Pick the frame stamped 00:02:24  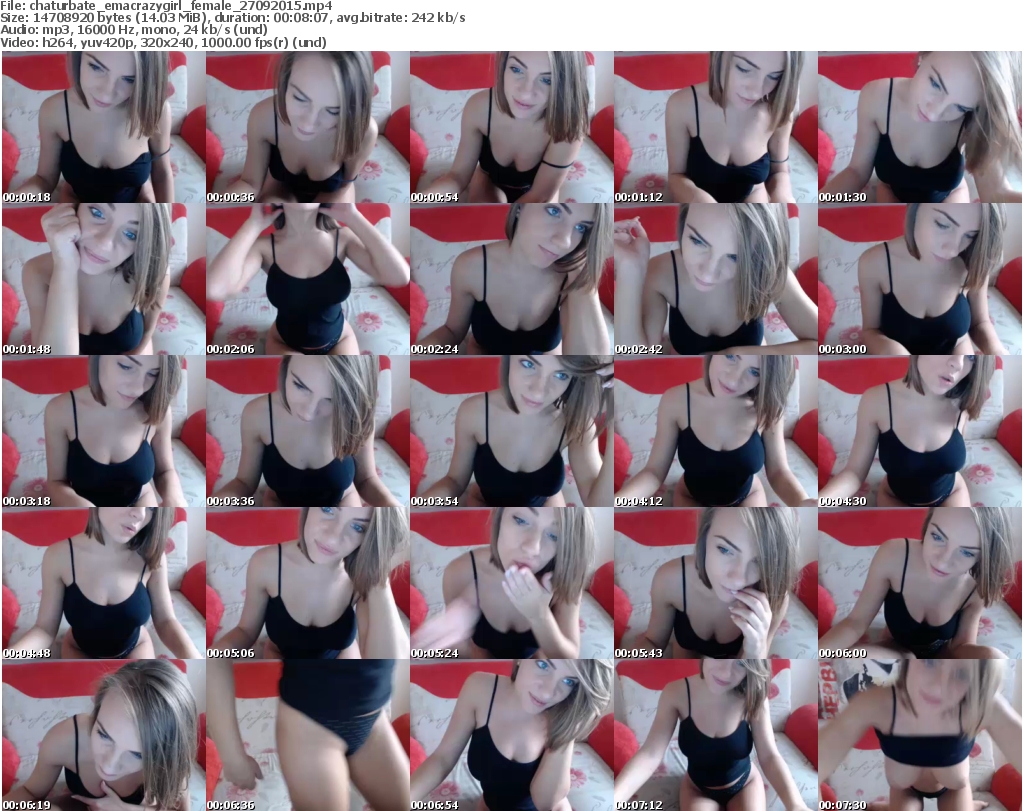[512, 279]
